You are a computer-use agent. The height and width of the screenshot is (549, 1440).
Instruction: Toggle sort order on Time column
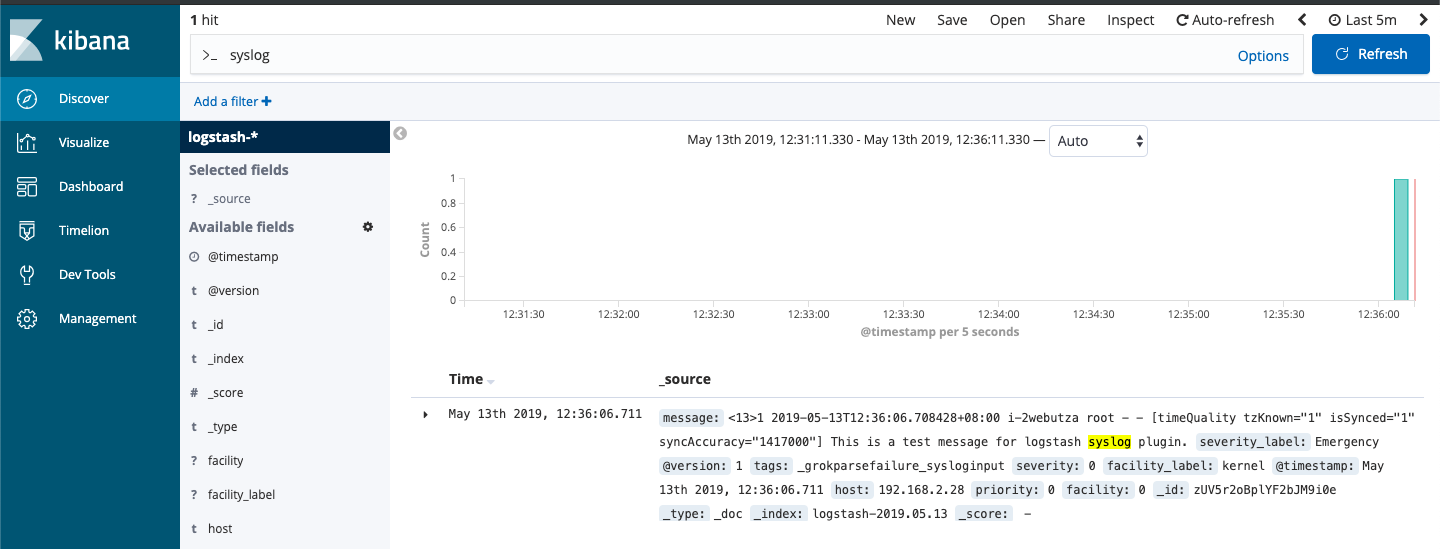point(490,381)
